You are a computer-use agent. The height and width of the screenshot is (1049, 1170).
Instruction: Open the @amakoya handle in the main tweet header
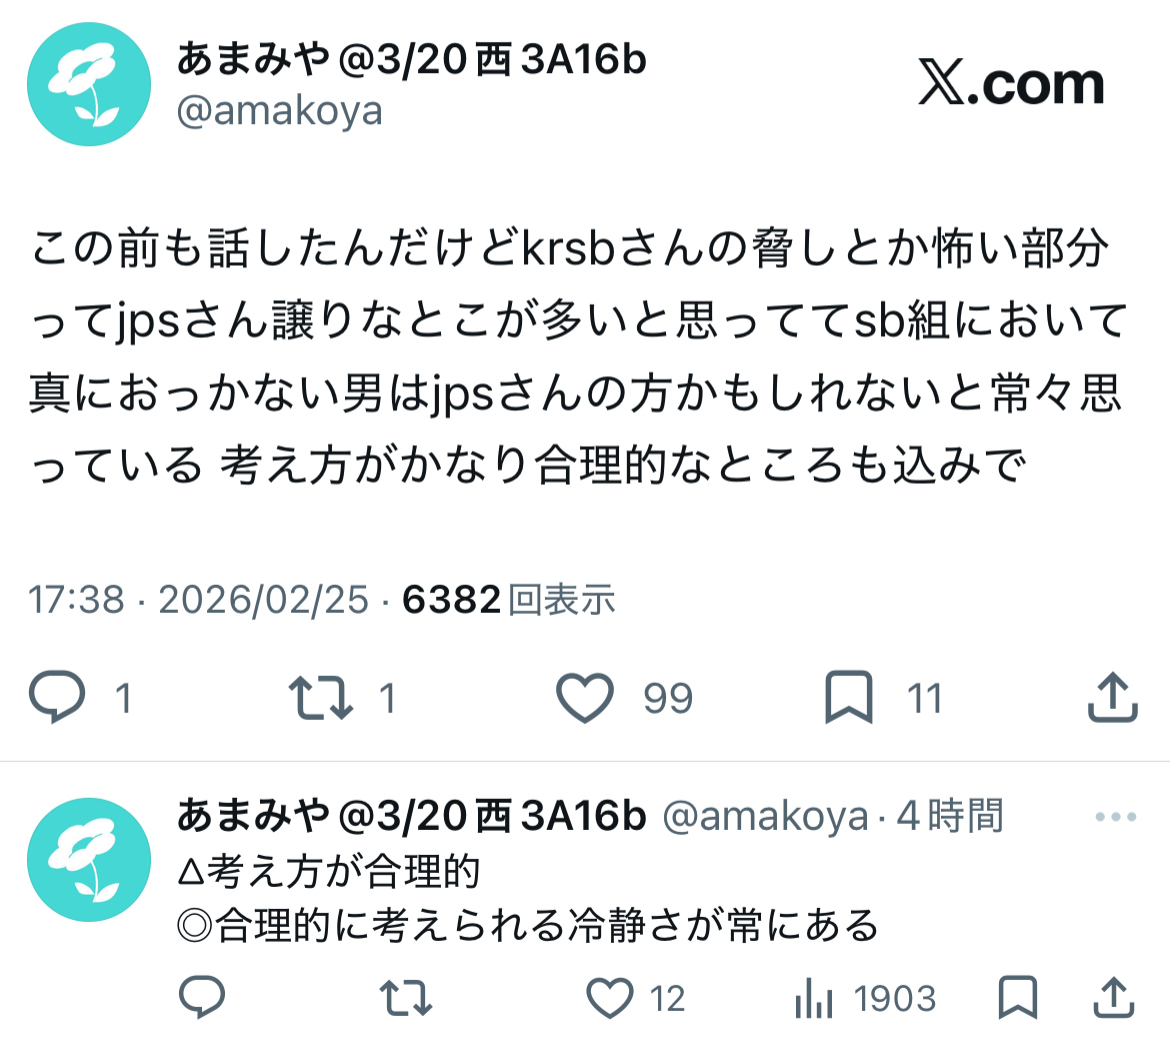[280, 112]
